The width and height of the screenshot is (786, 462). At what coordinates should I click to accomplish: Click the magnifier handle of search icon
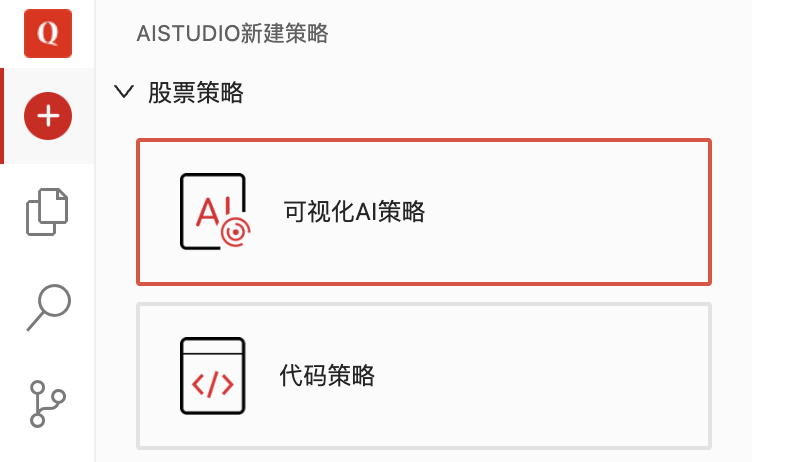[x=36, y=321]
